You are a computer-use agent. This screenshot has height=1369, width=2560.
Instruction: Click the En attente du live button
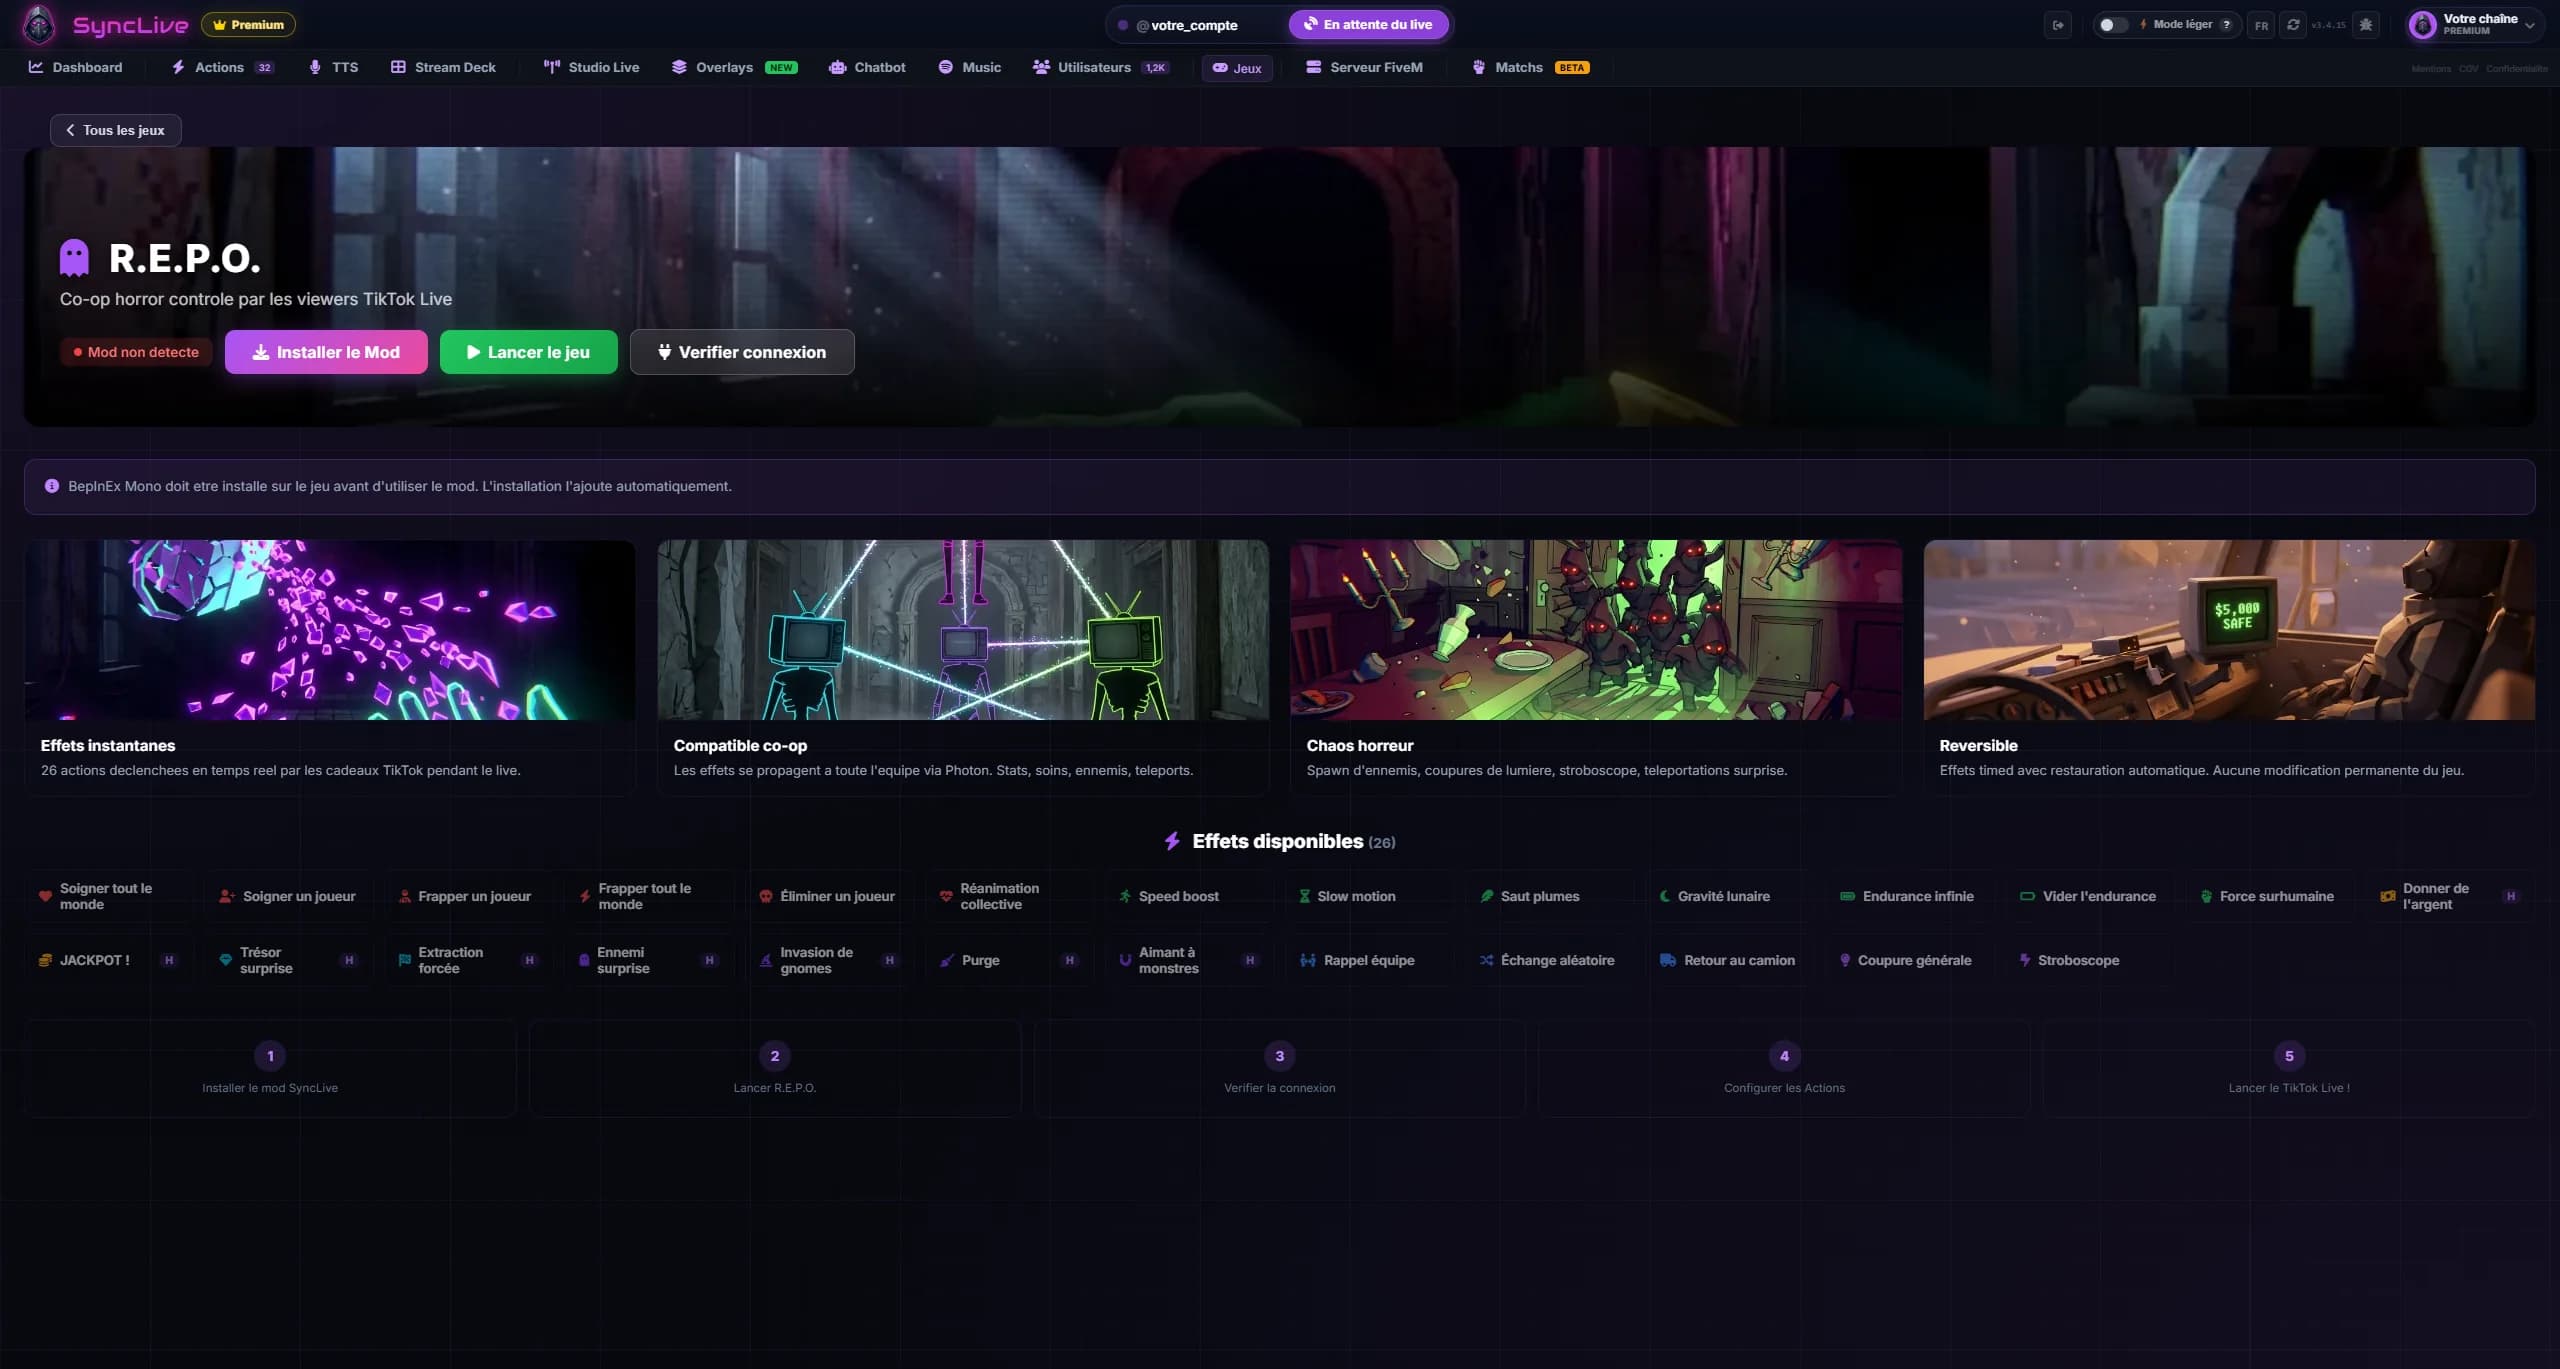click(x=1369, y=25)
